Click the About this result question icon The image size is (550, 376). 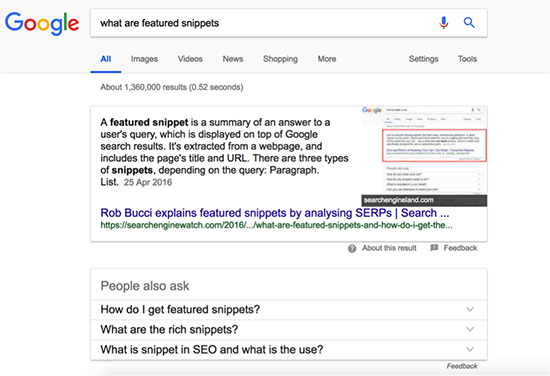(x=352, y=248)
